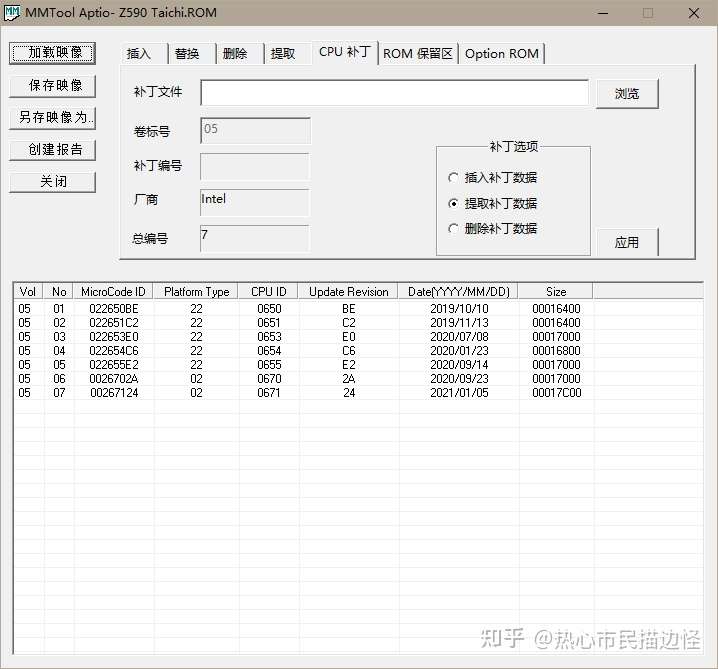Click the 补丁文件 input field
This screenshot has width=718, height=669.
(x=394, y=93)
